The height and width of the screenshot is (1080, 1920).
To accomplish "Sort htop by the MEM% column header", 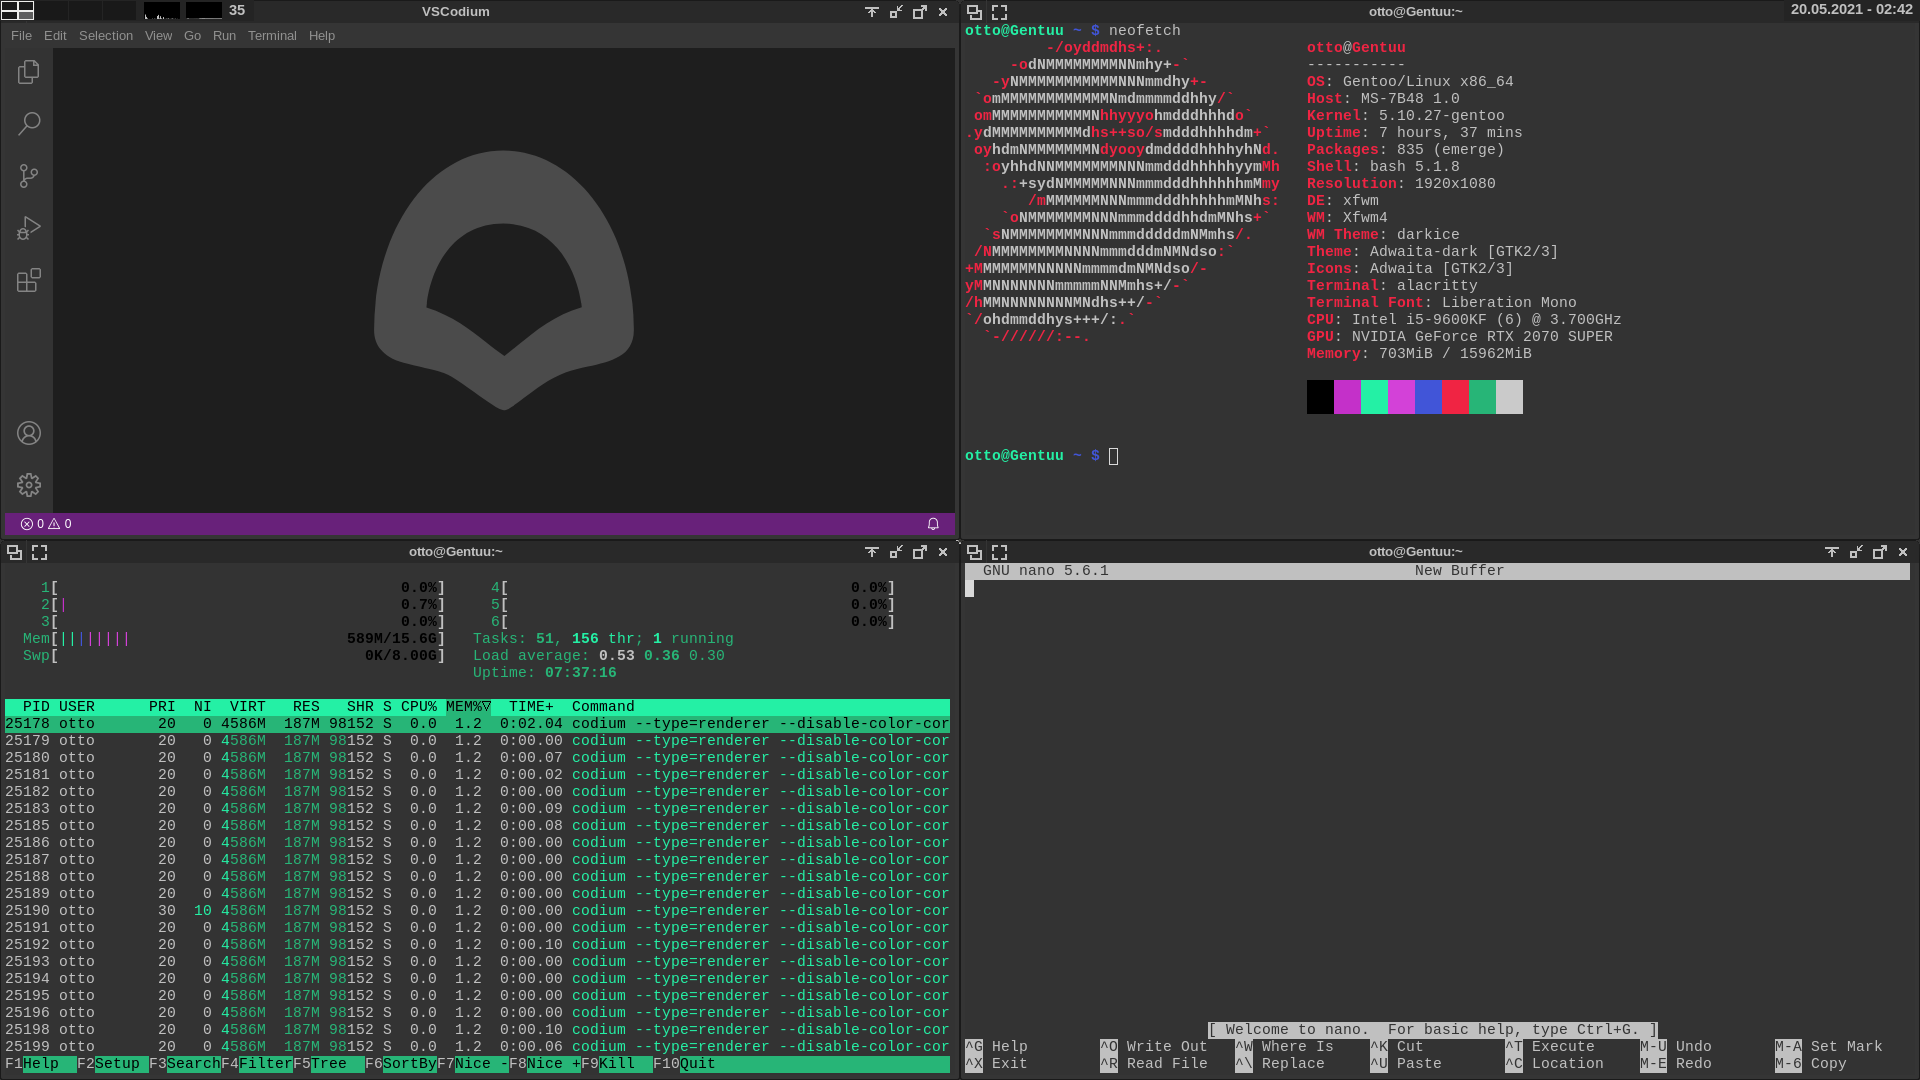I will [468, 707].
